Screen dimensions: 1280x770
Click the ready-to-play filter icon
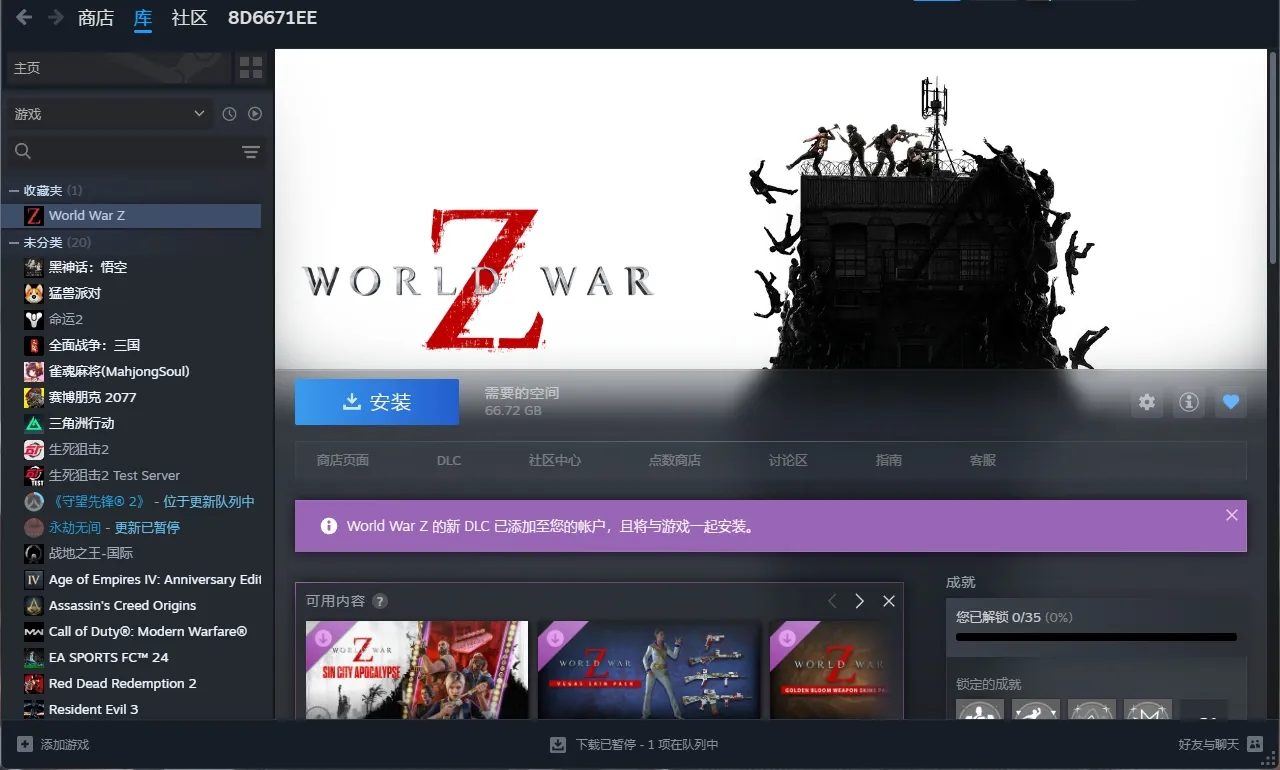[x=255, y=114]
